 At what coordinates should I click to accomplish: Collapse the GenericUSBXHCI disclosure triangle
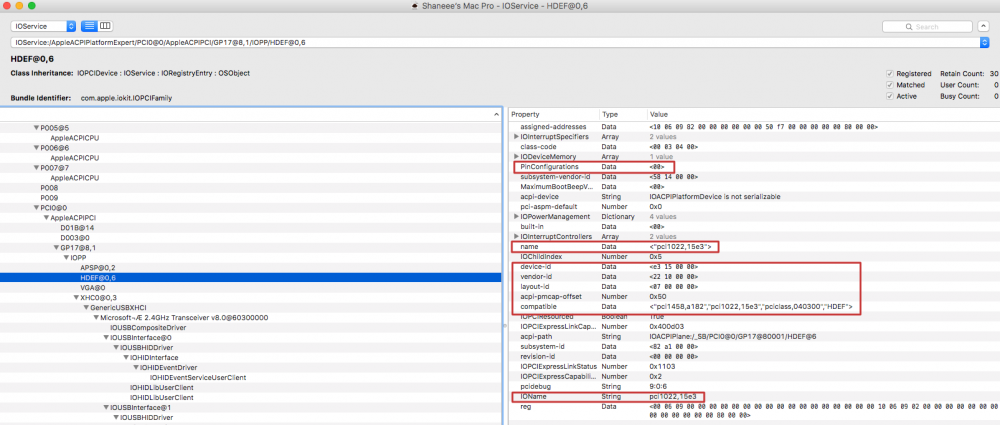coord(86,308)
